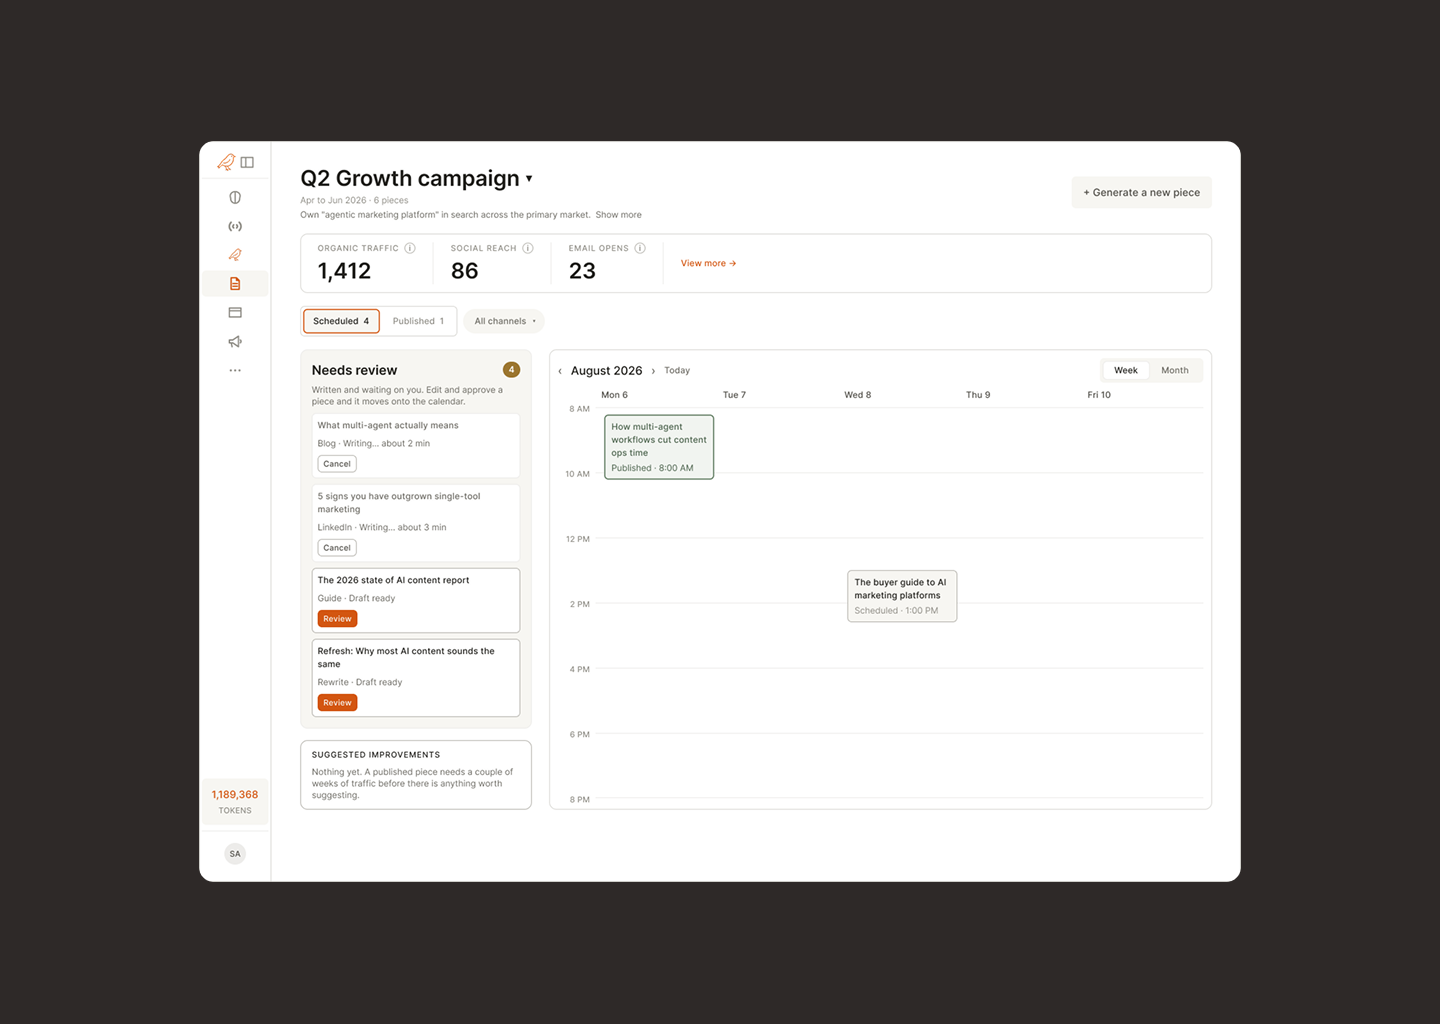Click the 'Thu 9' column header

pyautogui.click(x=978, y=395)
